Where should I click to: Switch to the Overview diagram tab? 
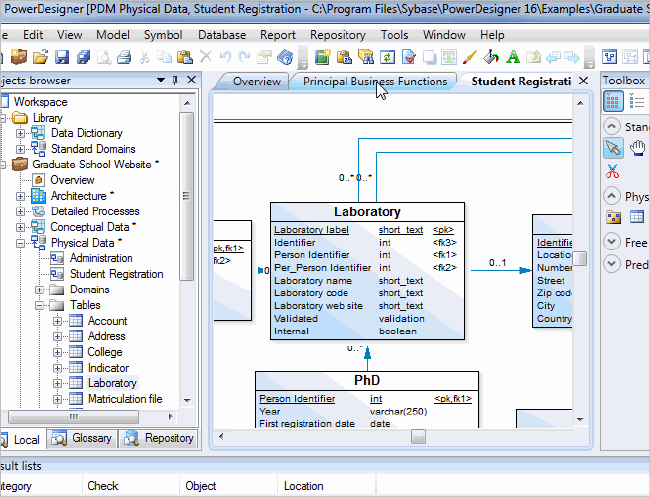pos(256,81)
